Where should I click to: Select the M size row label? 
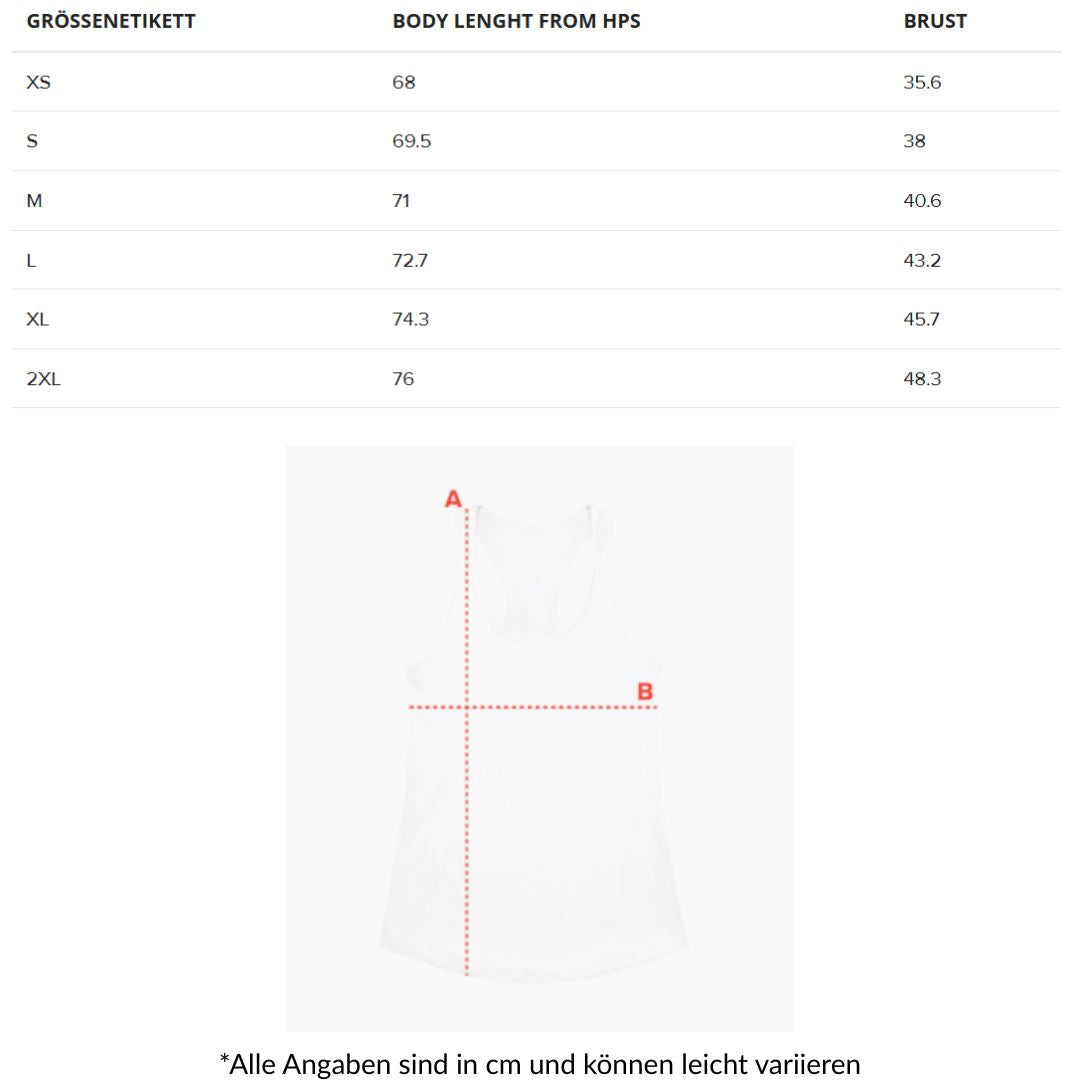35,201
